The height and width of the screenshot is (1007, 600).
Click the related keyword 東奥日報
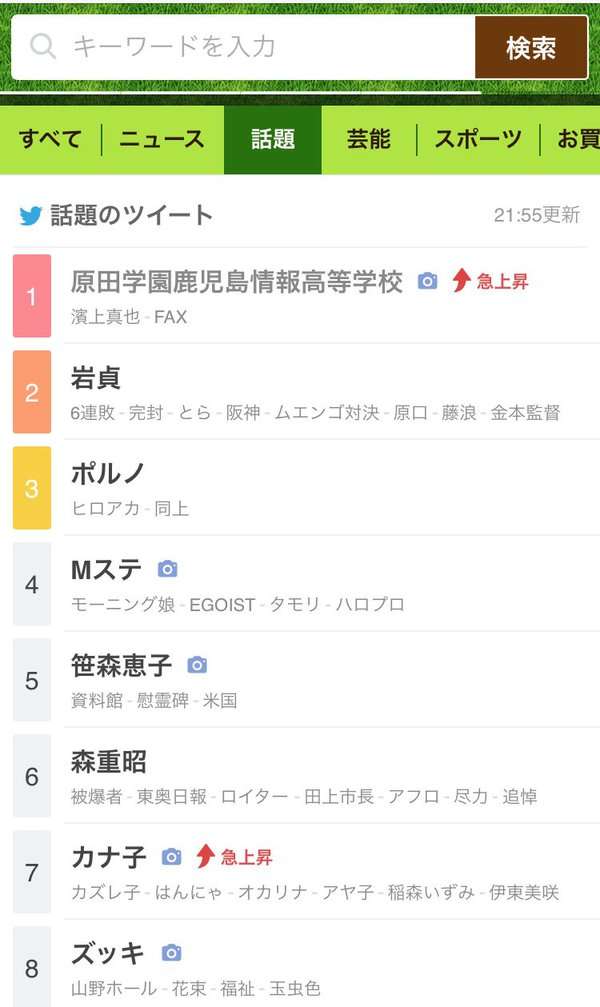coord(172,796)
